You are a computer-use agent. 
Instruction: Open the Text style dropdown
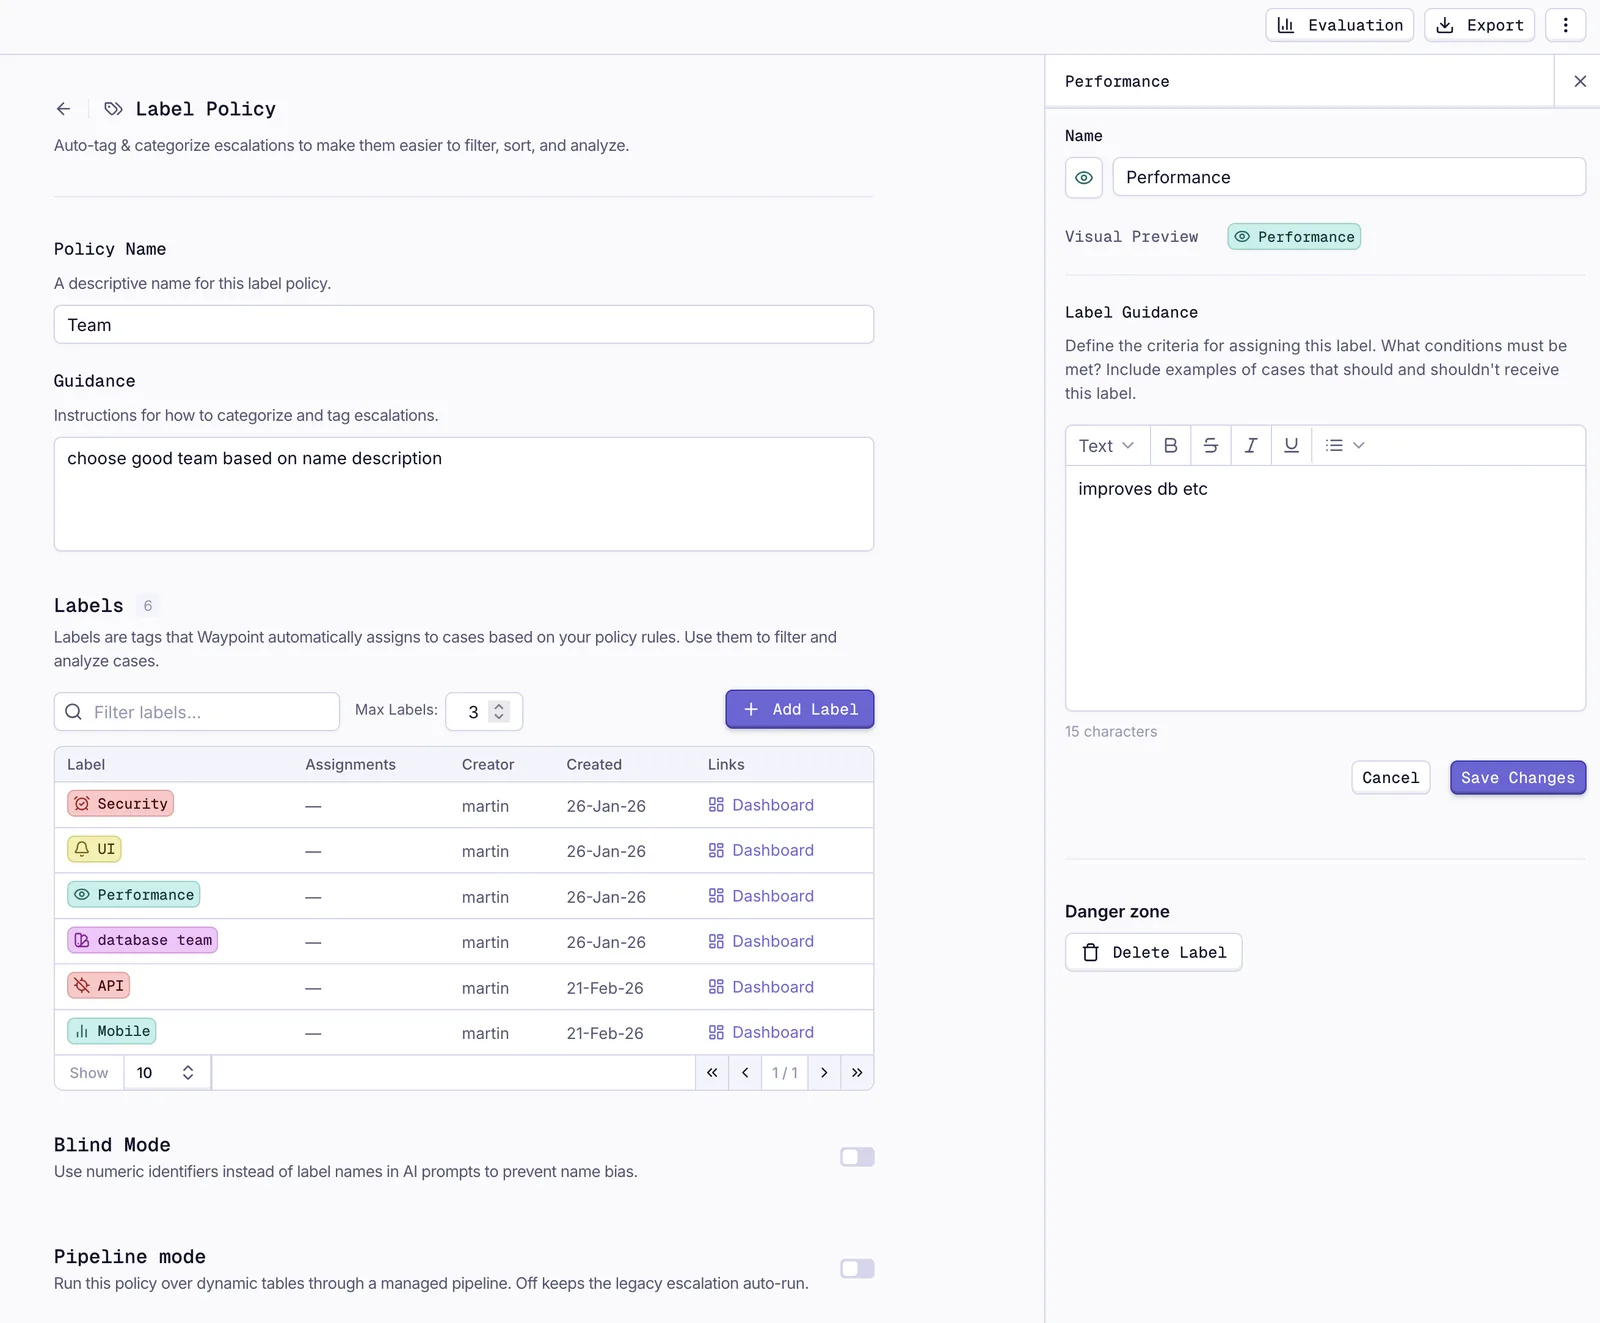(x=1107, y=446)
